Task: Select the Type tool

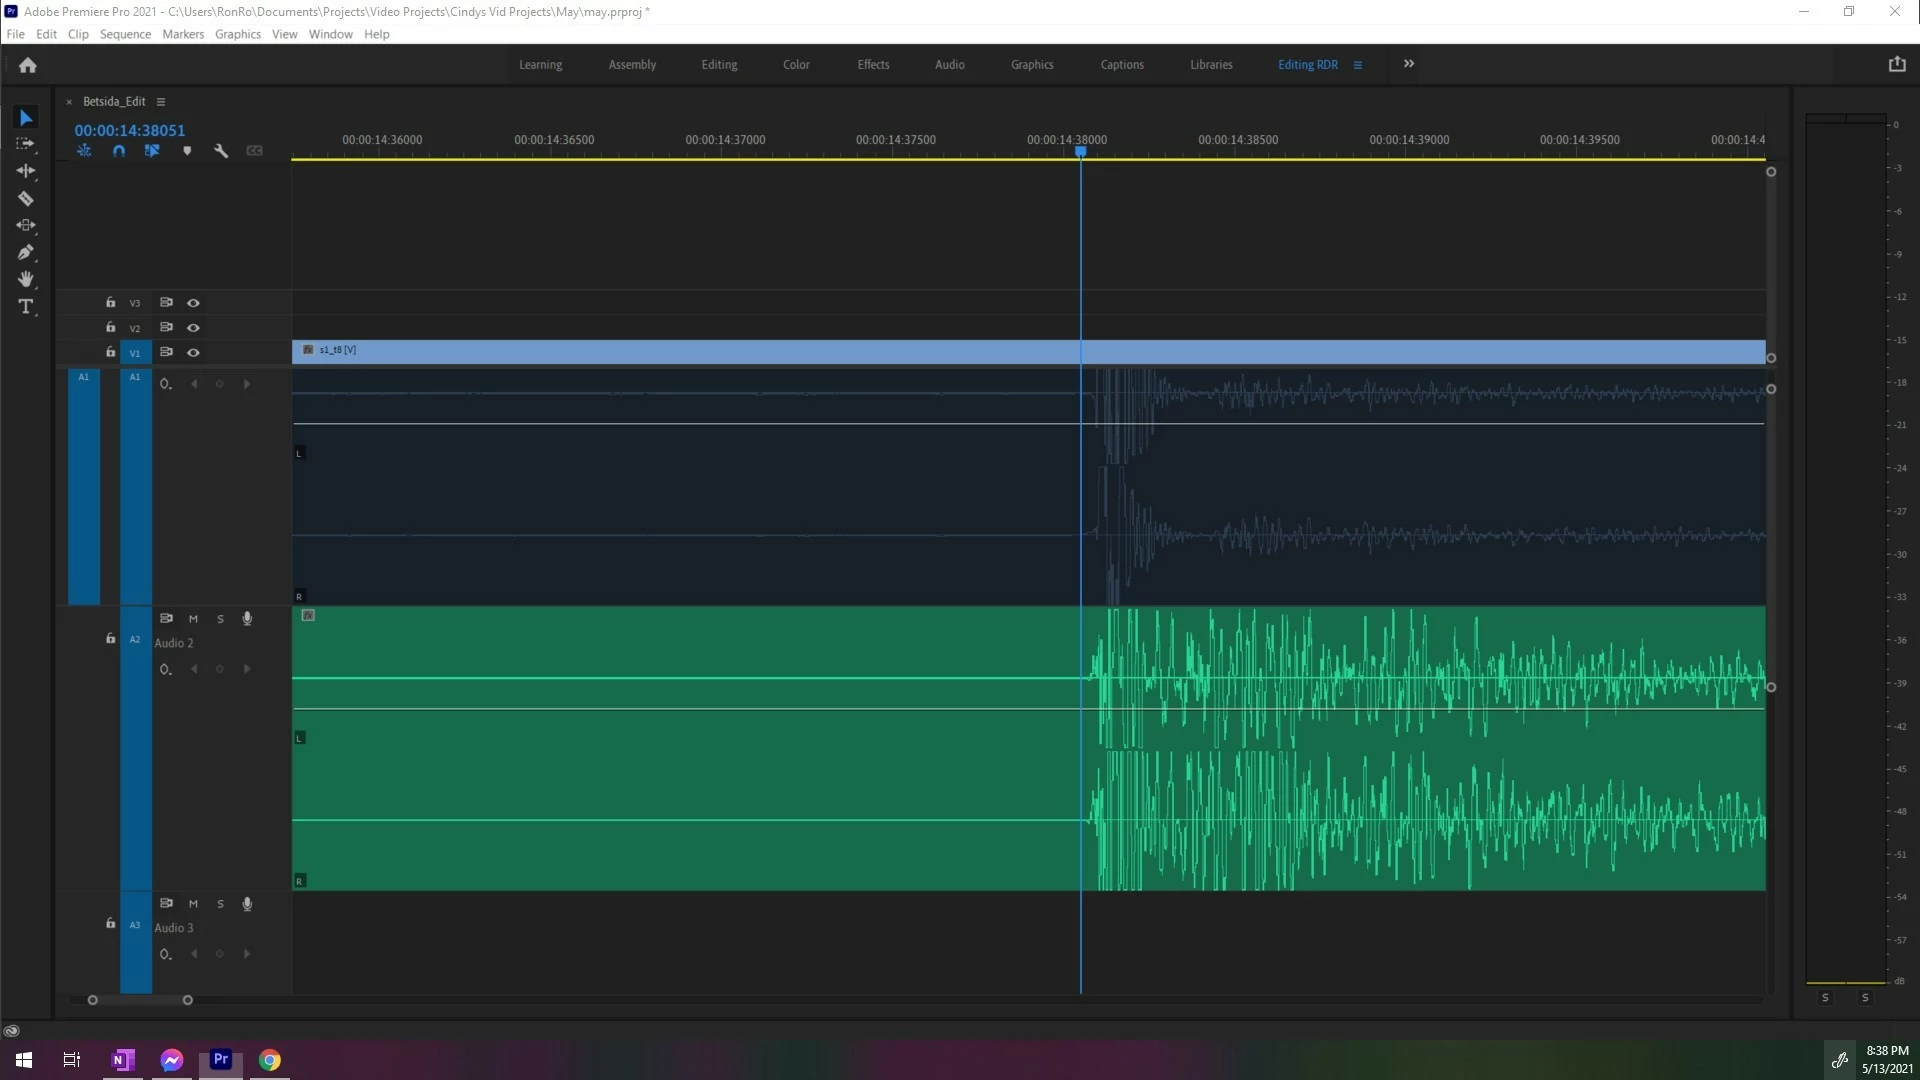Action: click(26, 307)
